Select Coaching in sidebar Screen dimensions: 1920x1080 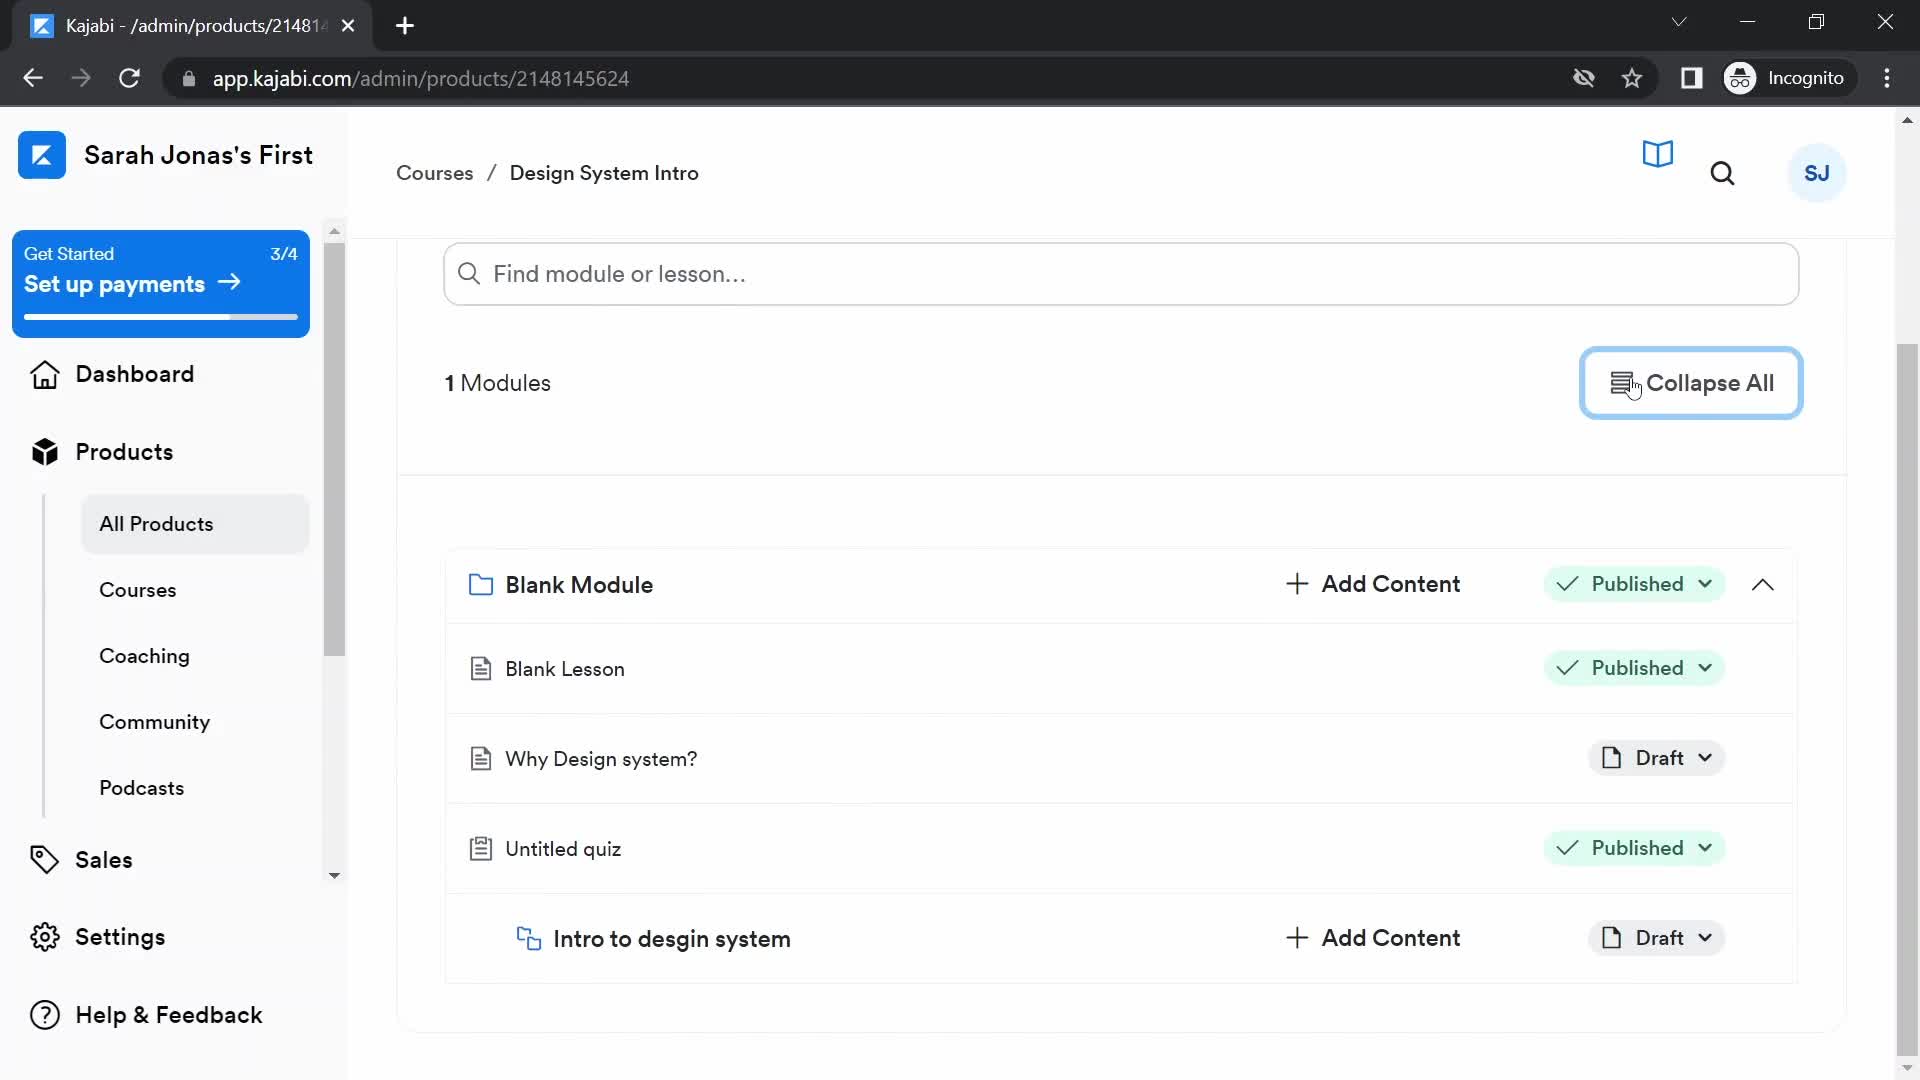pyautogui.click(x=144, y=656)
